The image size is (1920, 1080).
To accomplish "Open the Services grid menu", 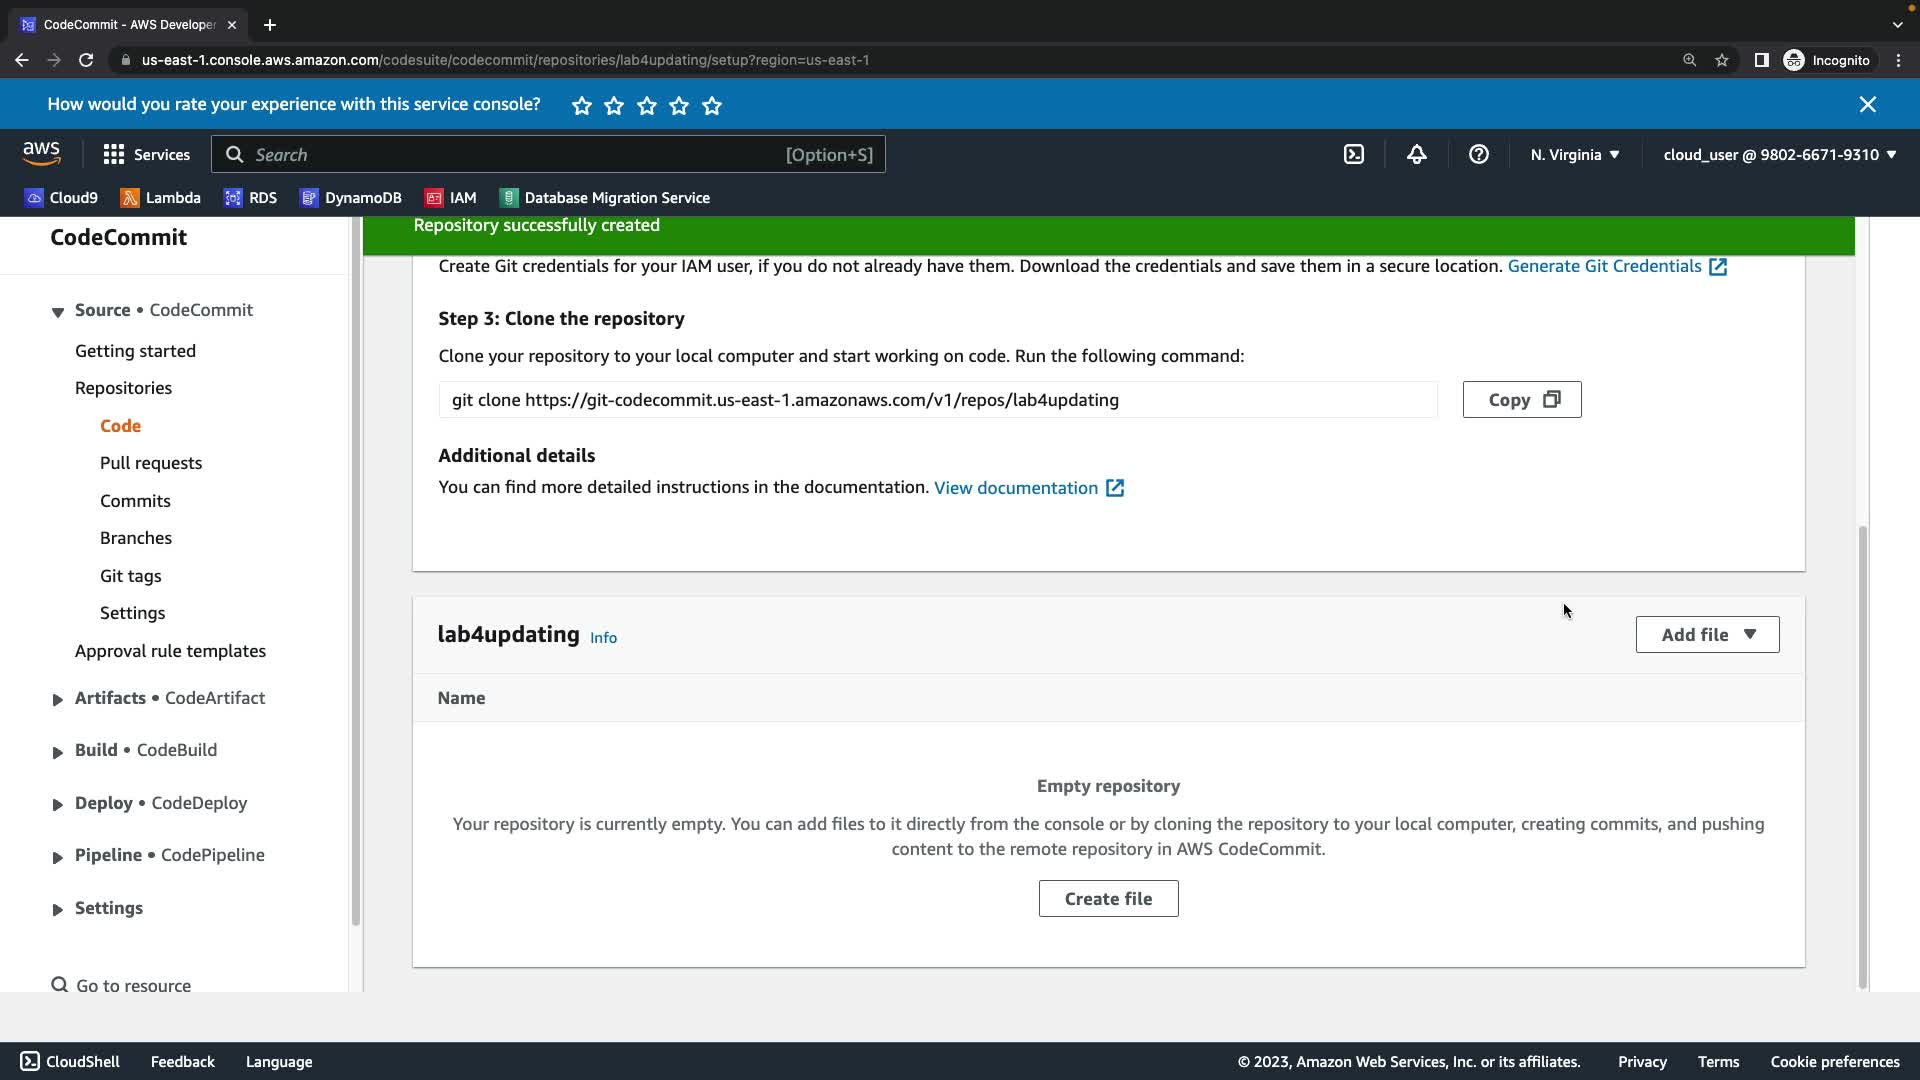I will coord(146,154).
